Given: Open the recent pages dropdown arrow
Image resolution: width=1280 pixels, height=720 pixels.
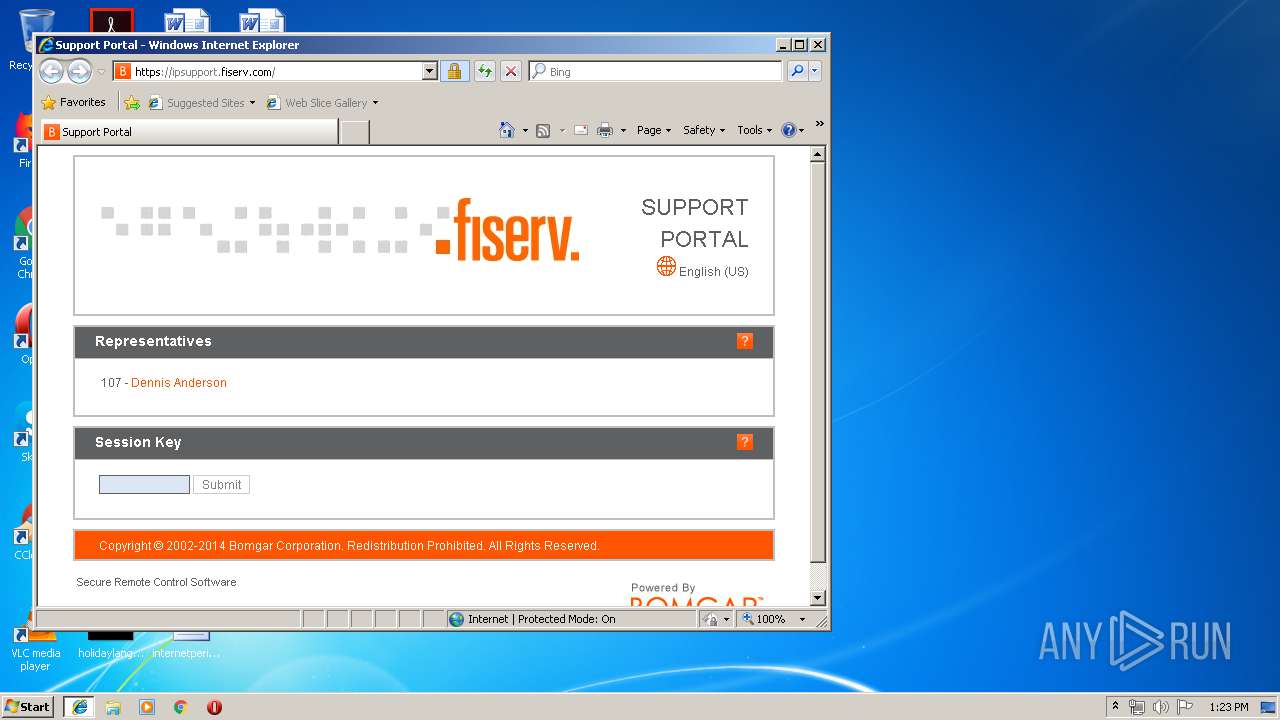Looking at the screenshot, I should coord(101,72).
